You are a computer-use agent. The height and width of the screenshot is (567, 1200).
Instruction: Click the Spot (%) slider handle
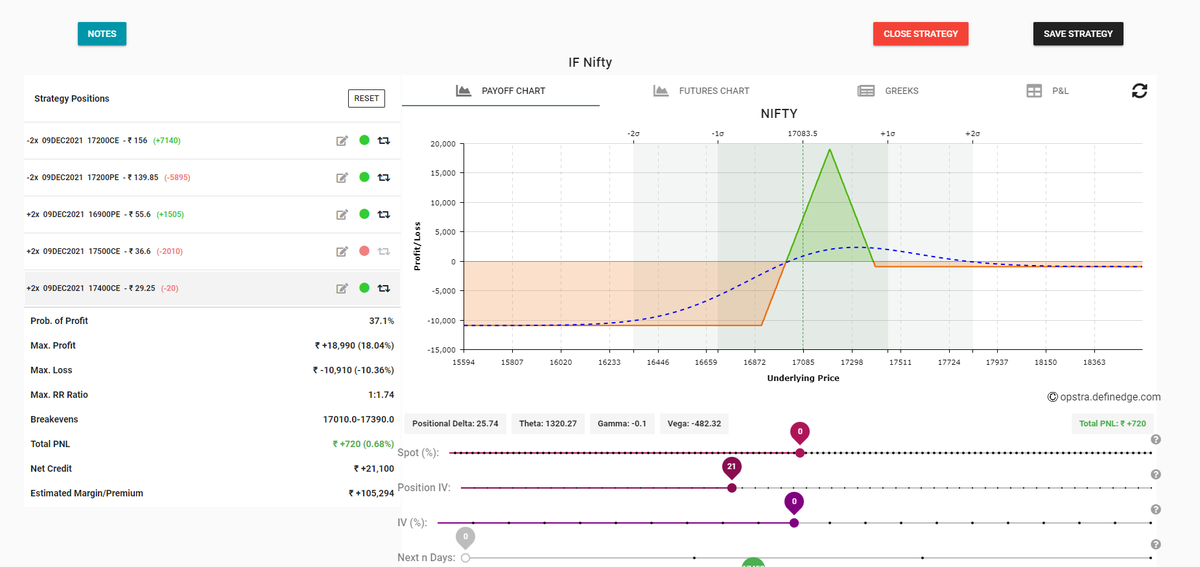799,453
